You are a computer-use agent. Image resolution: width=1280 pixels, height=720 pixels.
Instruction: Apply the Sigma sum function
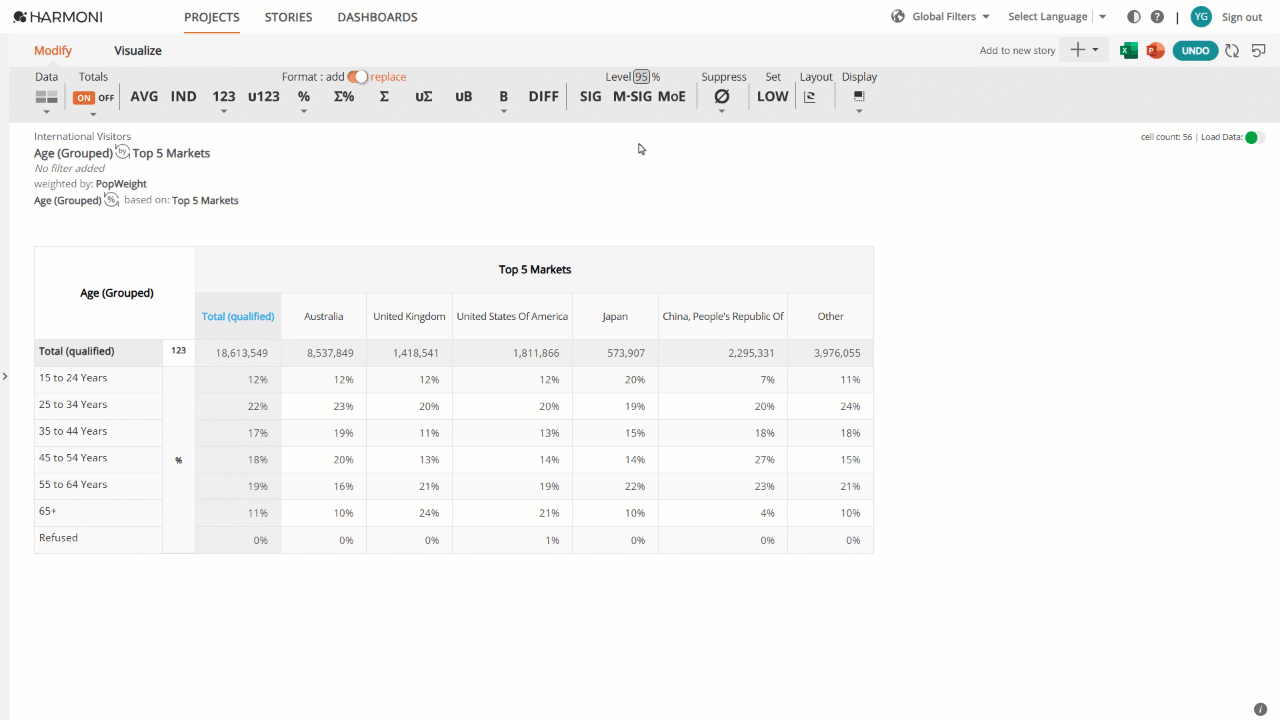(x=384, y=97)
